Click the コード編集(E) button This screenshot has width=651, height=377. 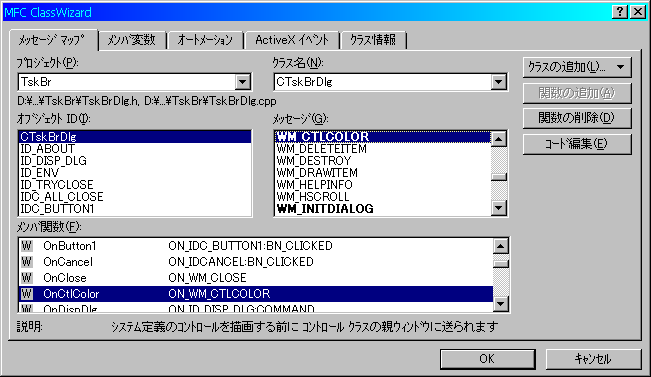577,144
